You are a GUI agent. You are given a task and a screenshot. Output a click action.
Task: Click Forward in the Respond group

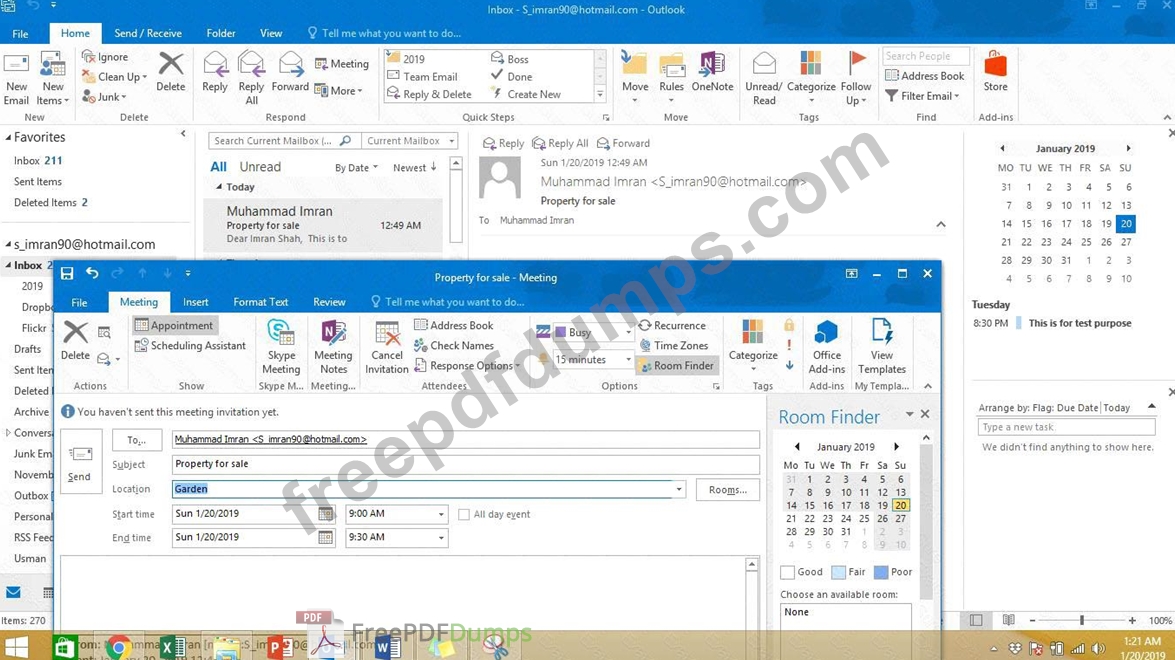tap(290, 73)
